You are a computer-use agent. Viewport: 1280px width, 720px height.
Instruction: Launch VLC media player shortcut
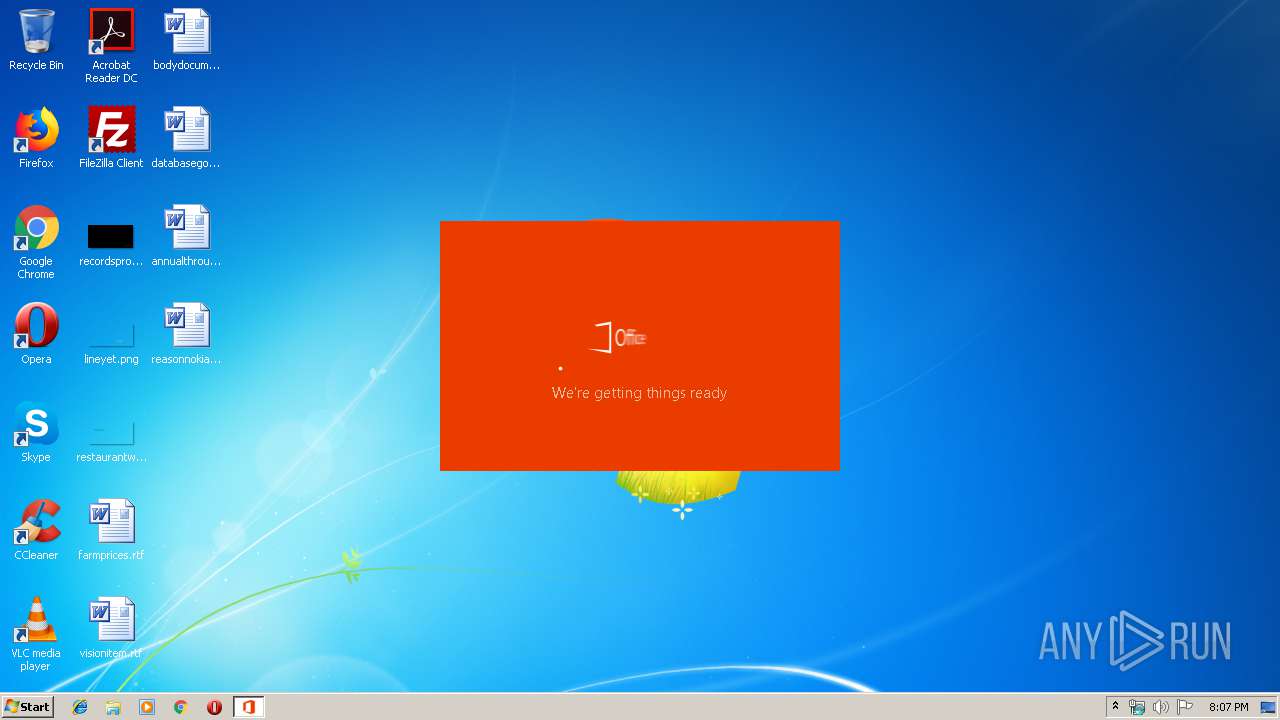pos(36,635)
